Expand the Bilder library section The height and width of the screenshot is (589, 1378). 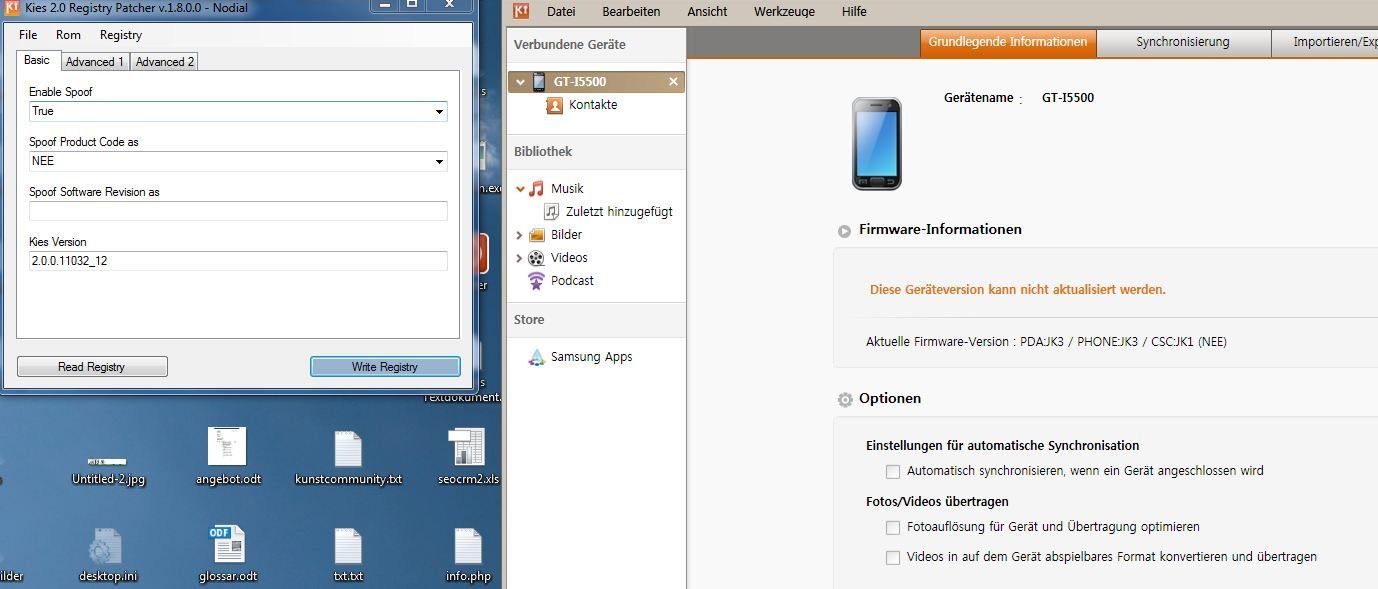point(519,235)
